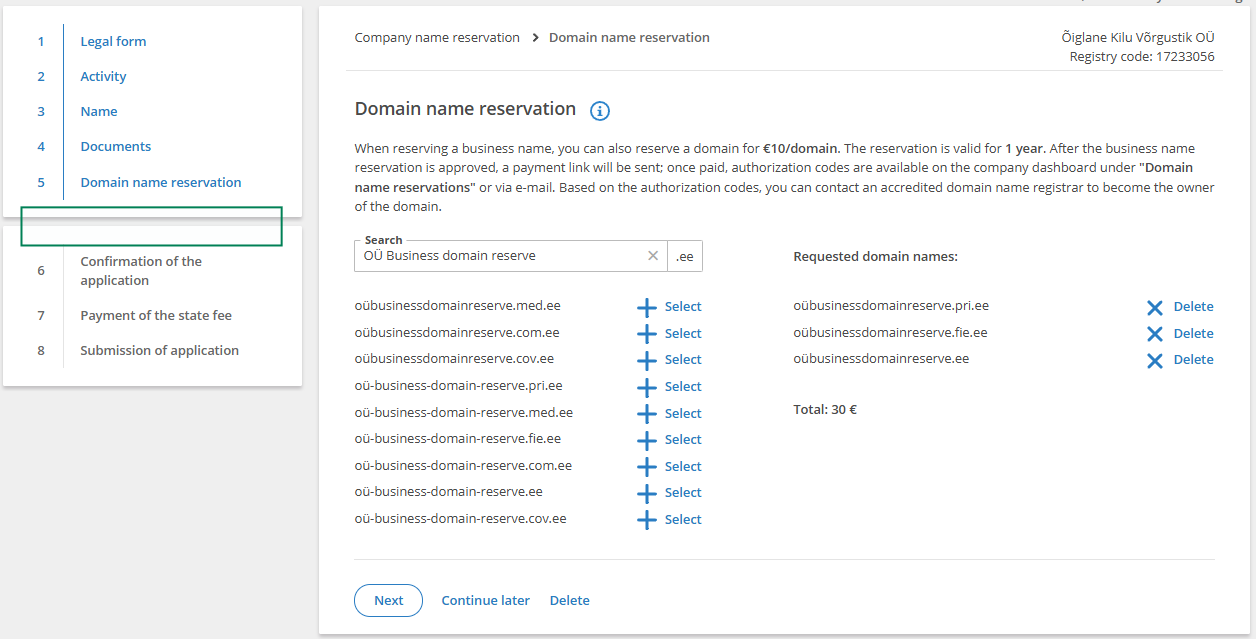Screen dimensions: 1256x639
Task: Click X icon for oübusinessdomainreserve.pri.ee
Action: (x=1155, y=307)
